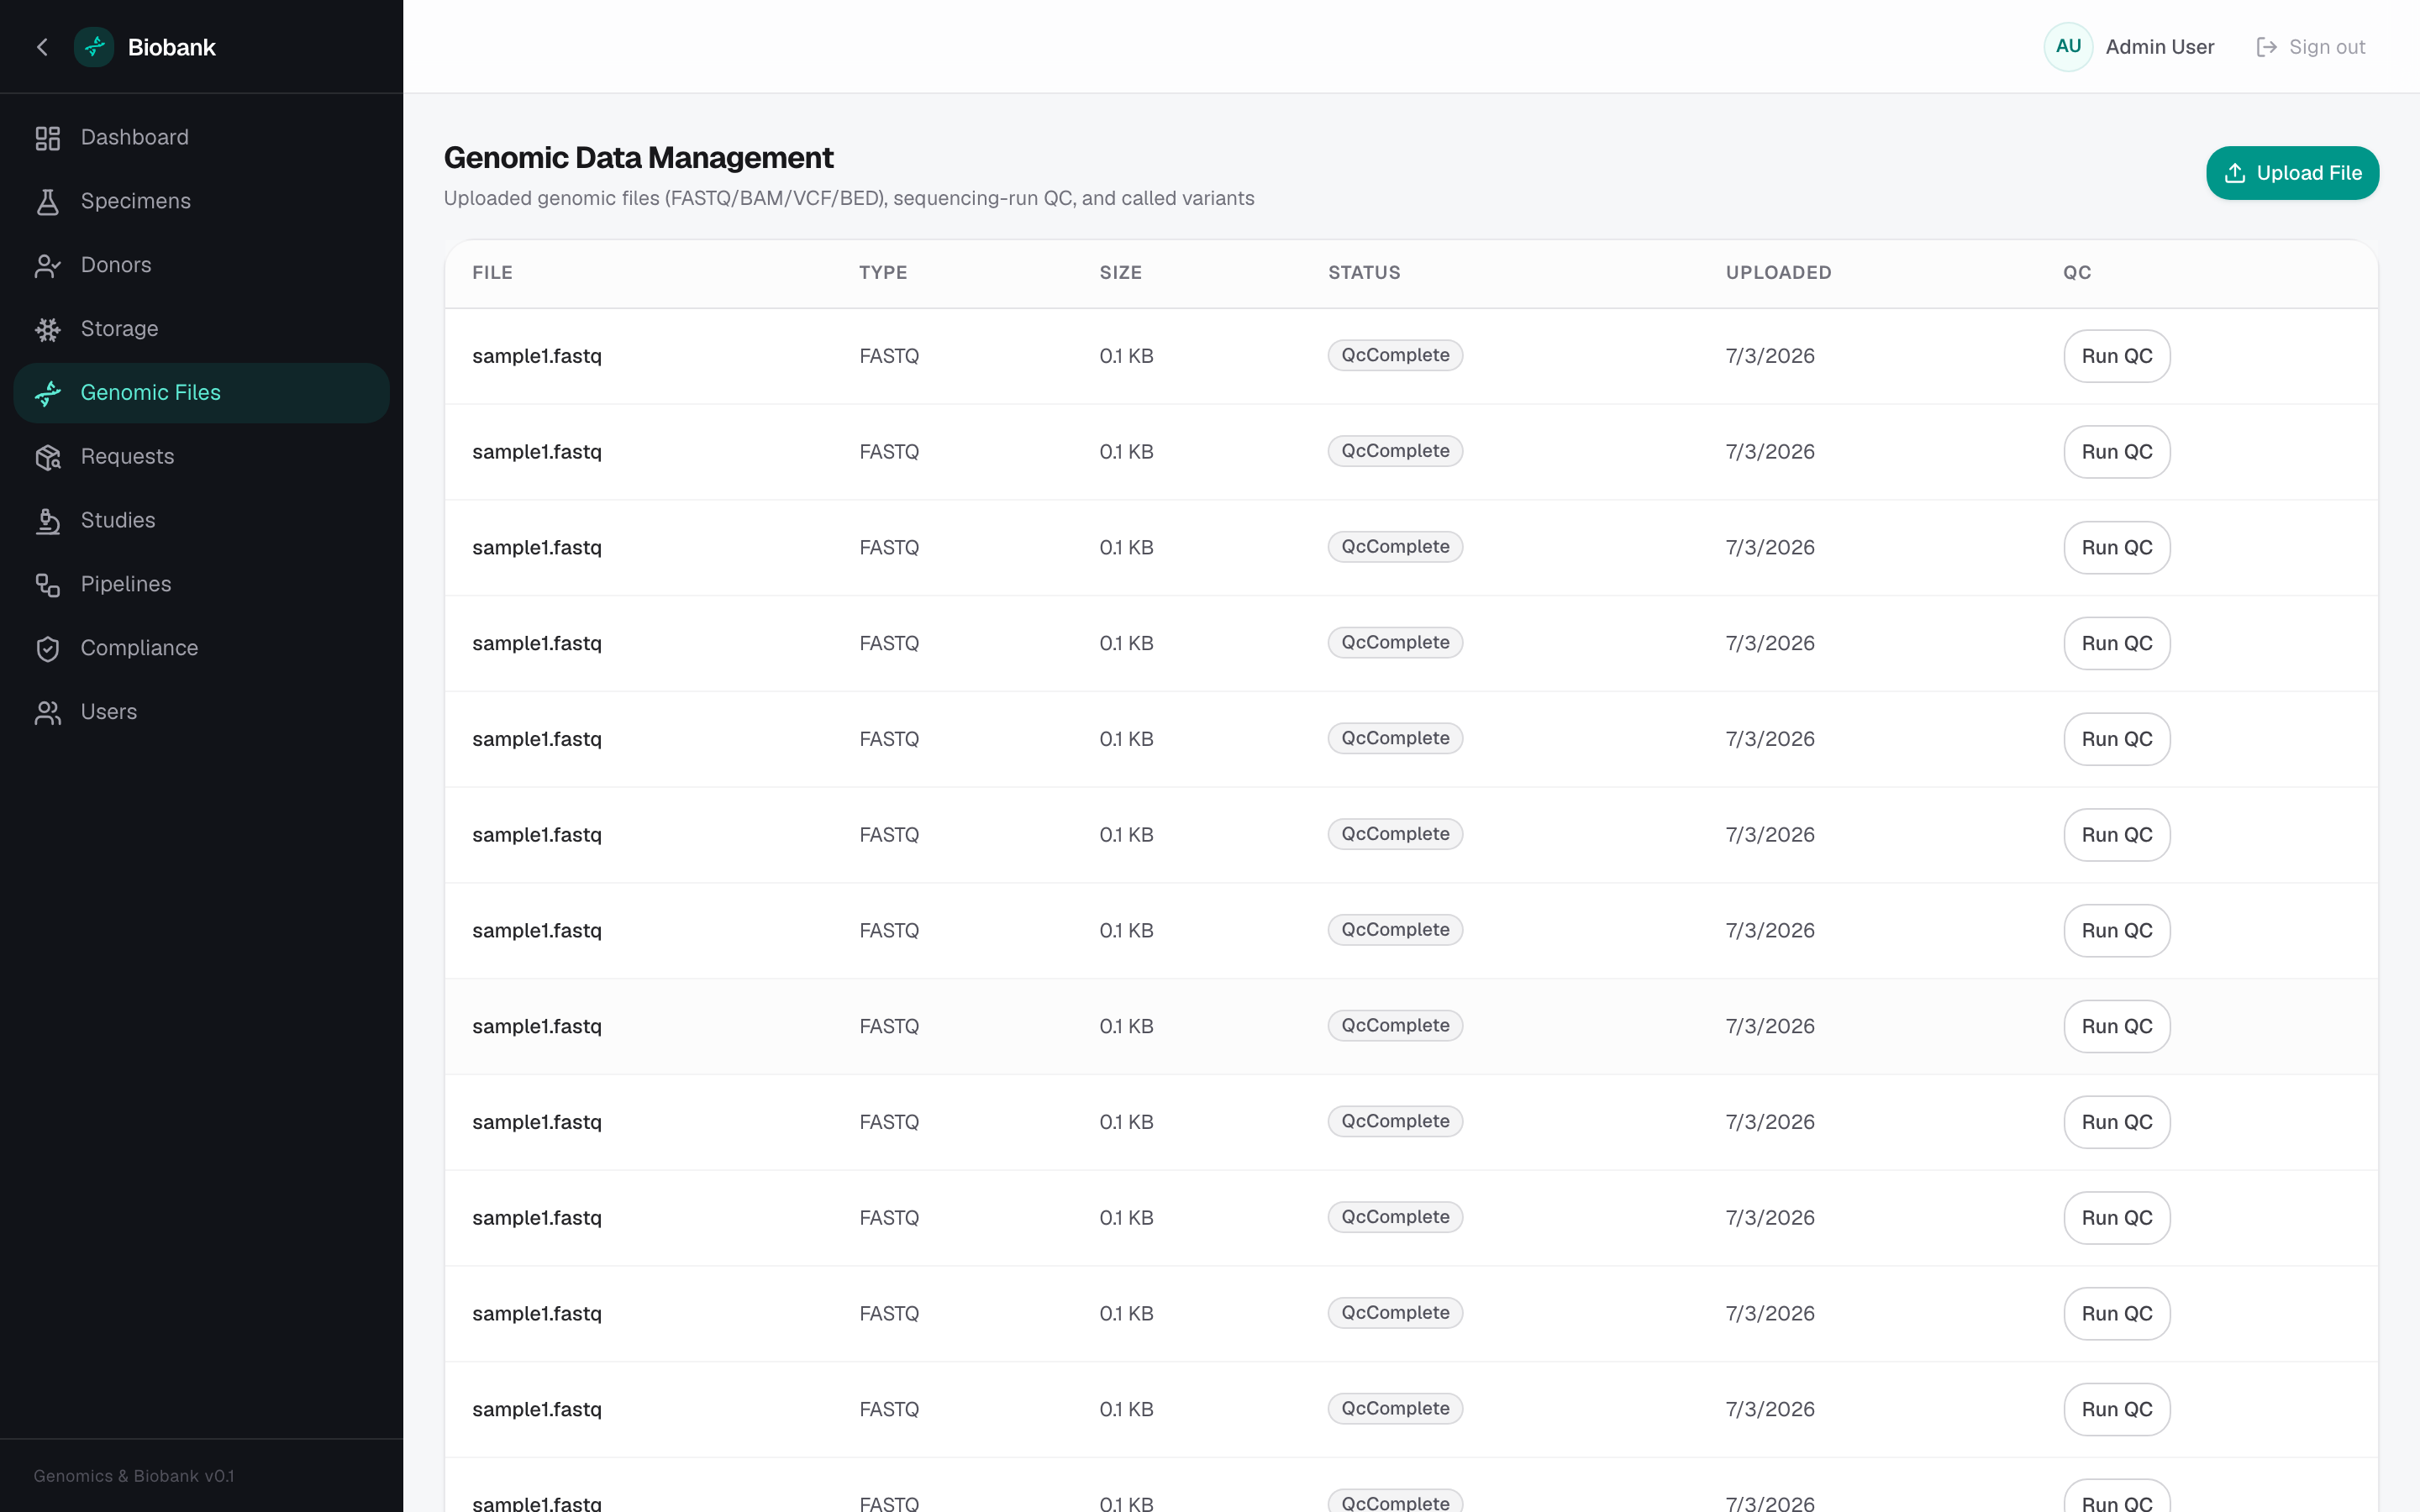Click the FILE column header

pyautogui.click(x=492, y=273)
